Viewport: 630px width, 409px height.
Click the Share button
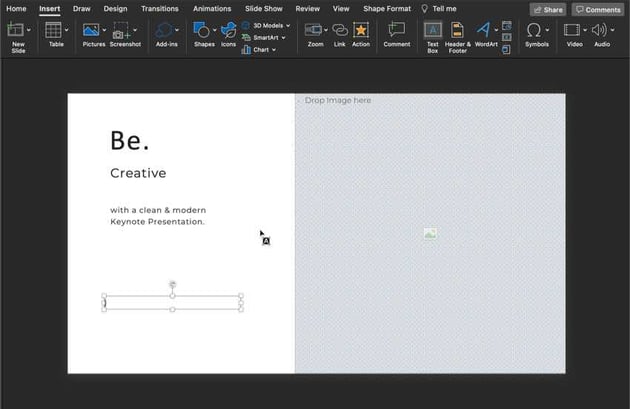pyautogui.click(x=547, y=9)
